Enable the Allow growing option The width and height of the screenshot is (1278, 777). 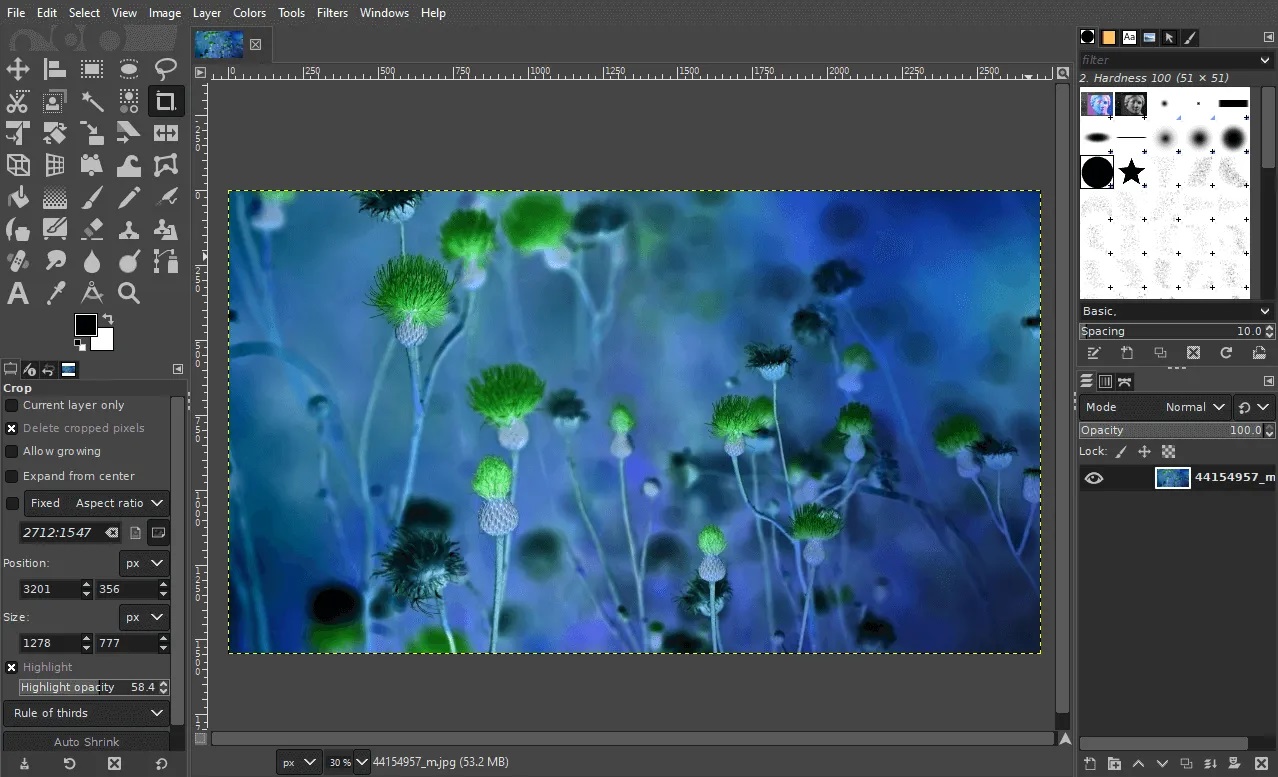tap(11, 451)
